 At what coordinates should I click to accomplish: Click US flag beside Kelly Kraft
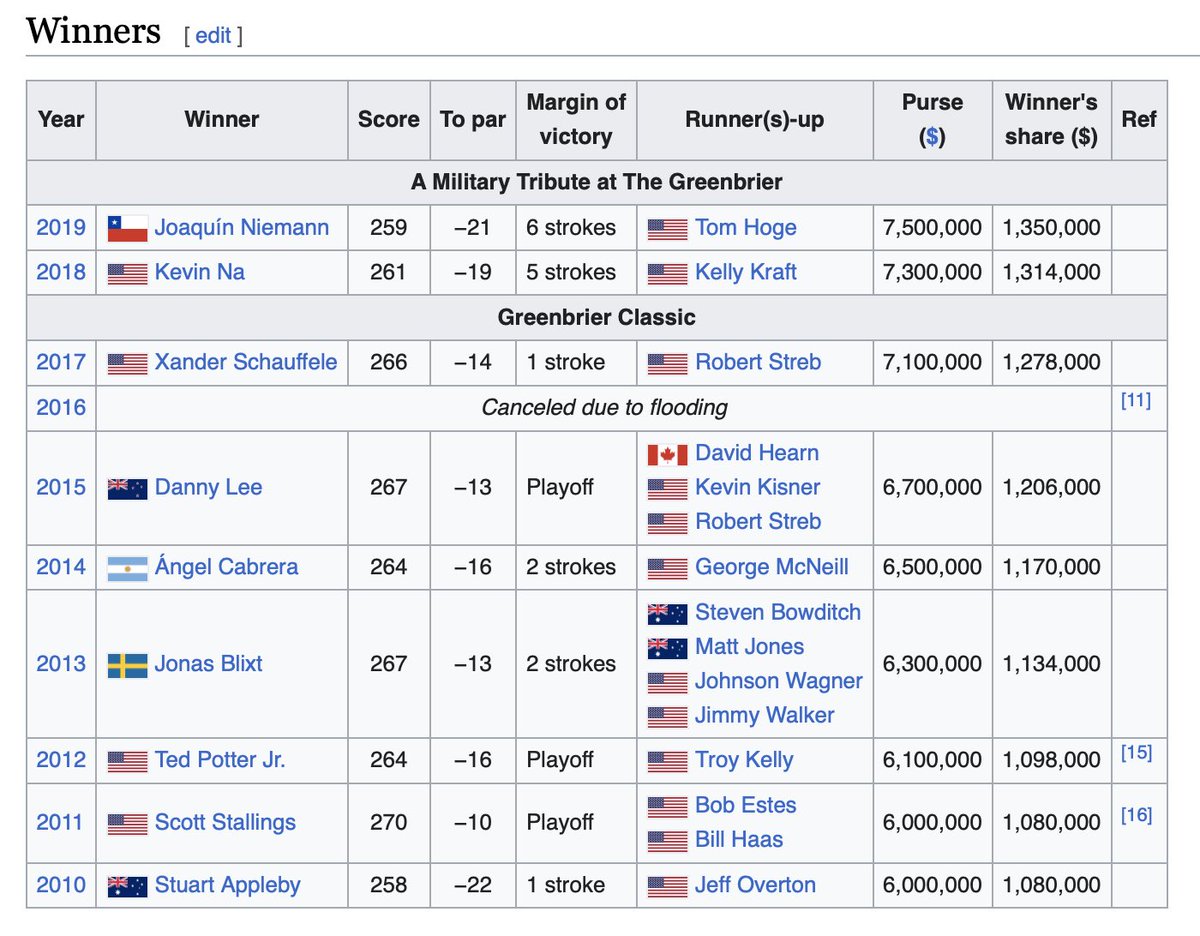[668, 273]
